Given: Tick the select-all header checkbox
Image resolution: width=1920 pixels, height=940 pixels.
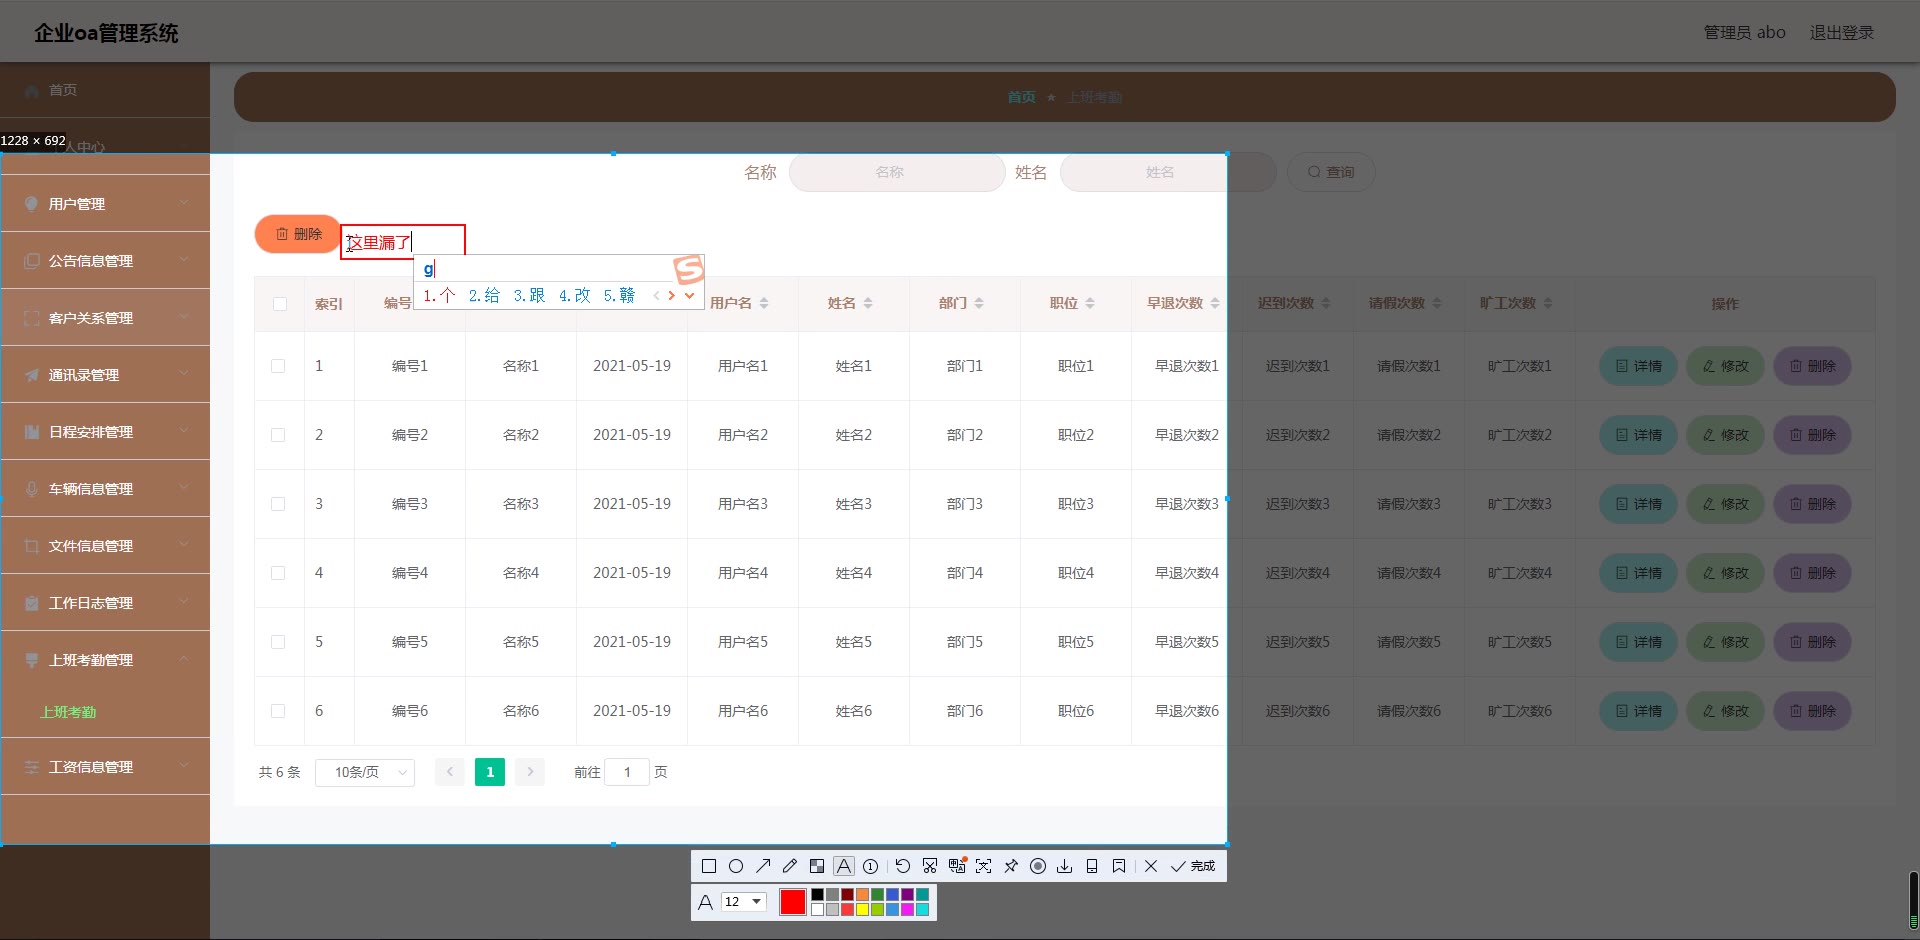Looking at the screenshot, I should pos(279,304).
